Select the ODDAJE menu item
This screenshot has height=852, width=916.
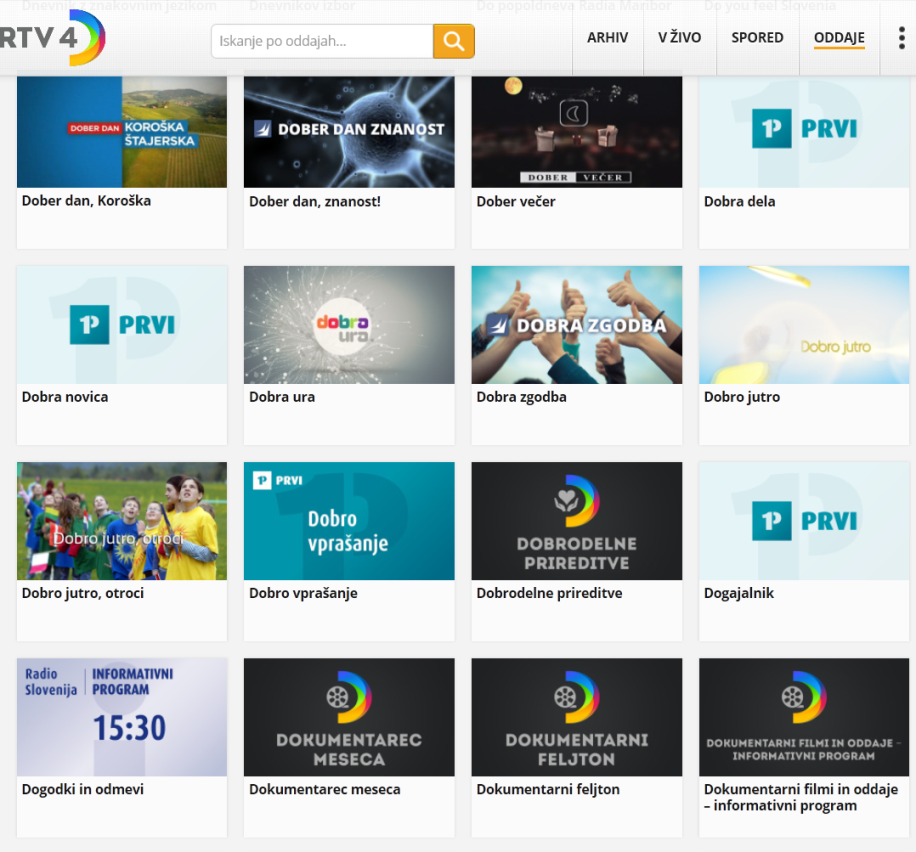click(x=839, y=37)
